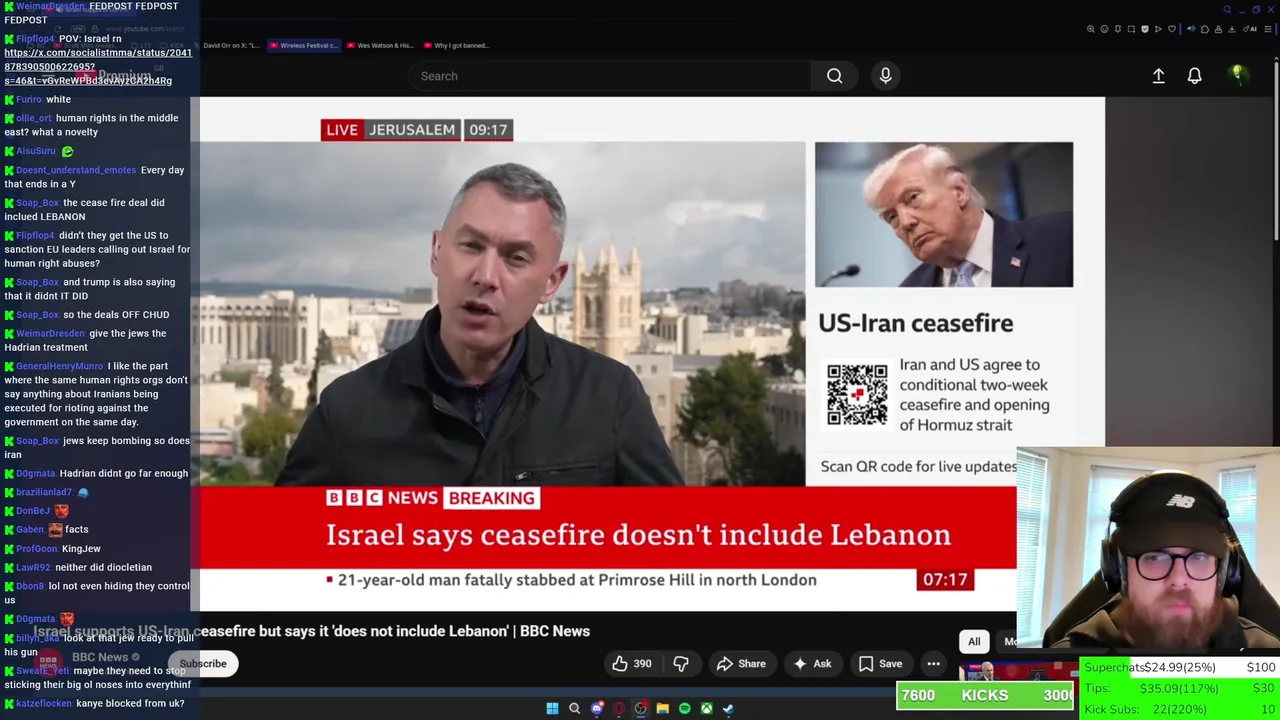The height and width of the screenshot is (720, 1280).
Task: Activate voice search microphone icon
Action: 885,76
